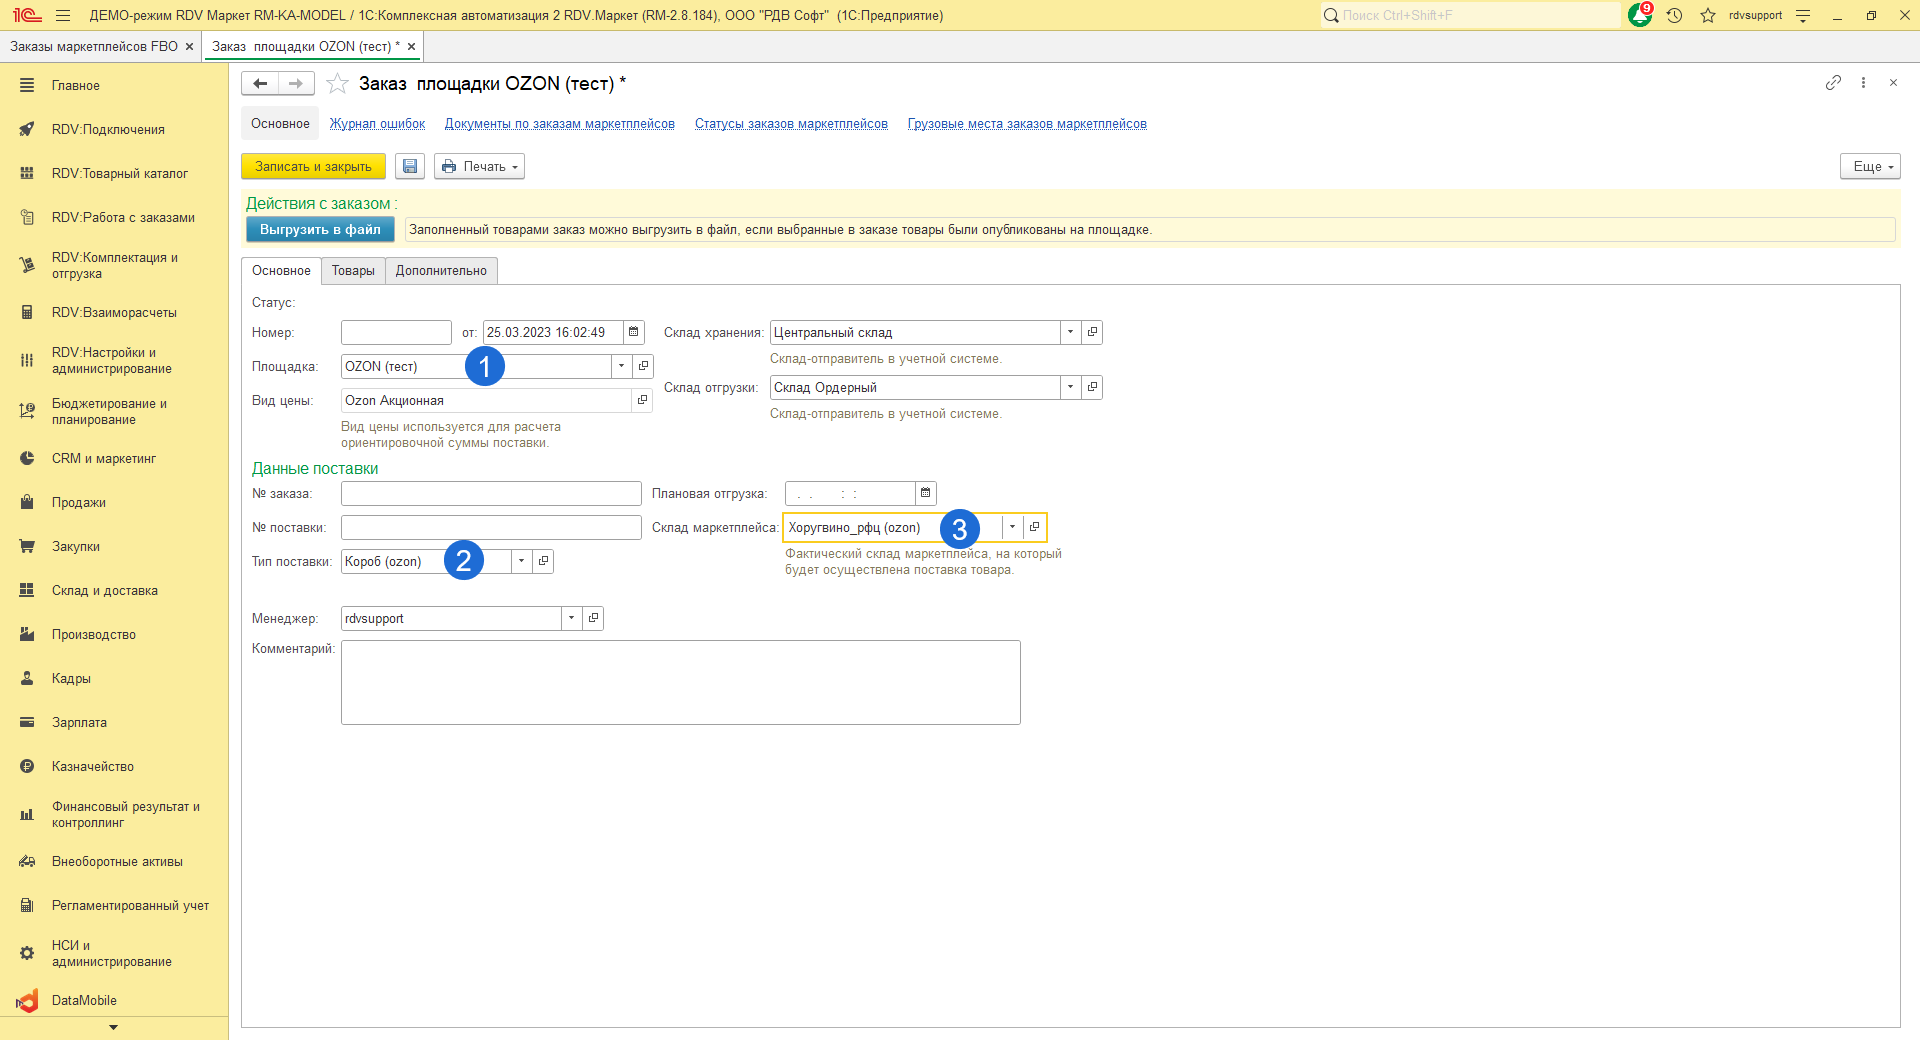Screen dimensions: 1920x1040
Task: Open calendar for Плановая отгрузка date
Action: pos(926,493)
